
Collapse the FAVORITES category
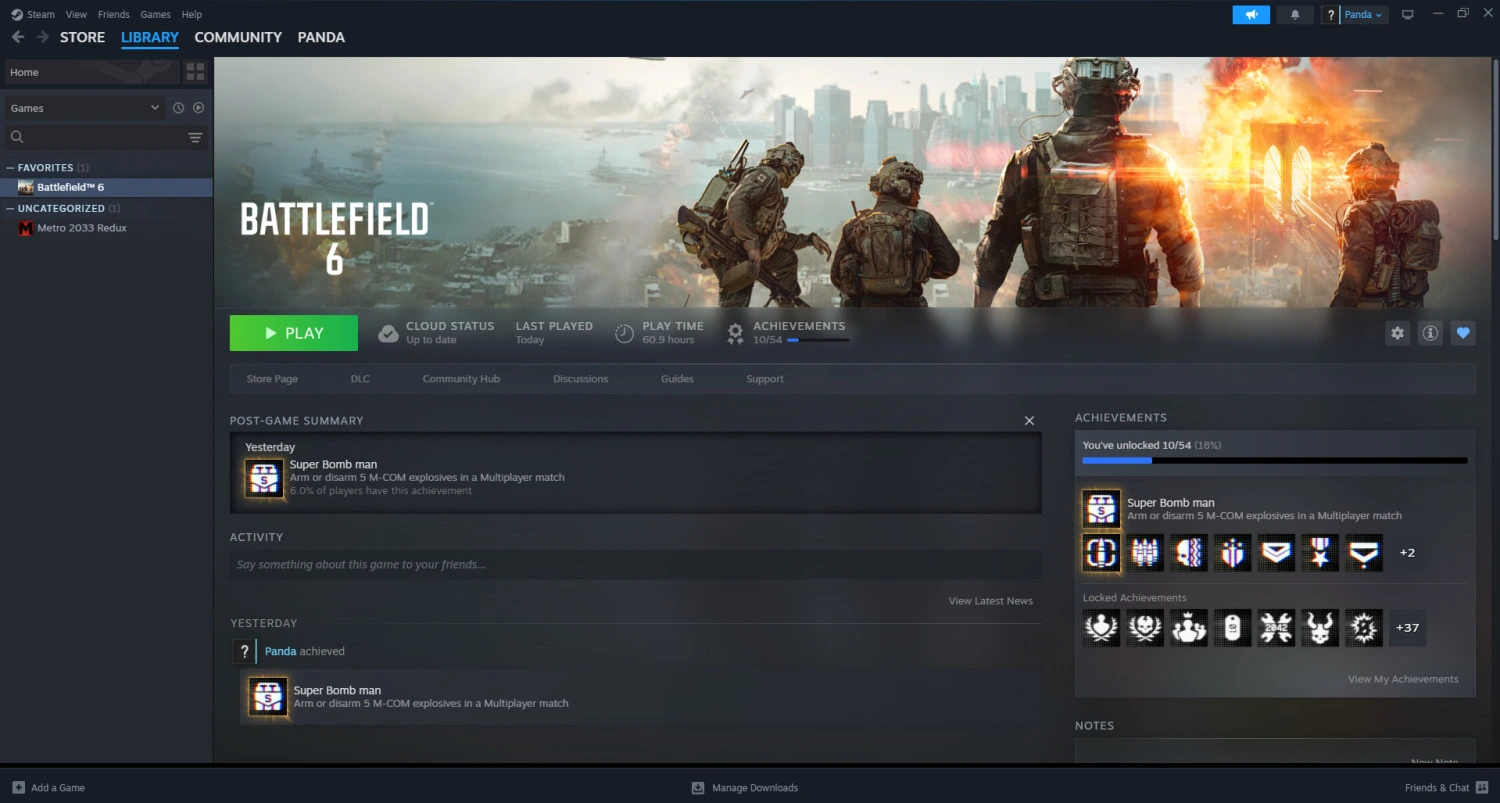[x=10, y=168]
